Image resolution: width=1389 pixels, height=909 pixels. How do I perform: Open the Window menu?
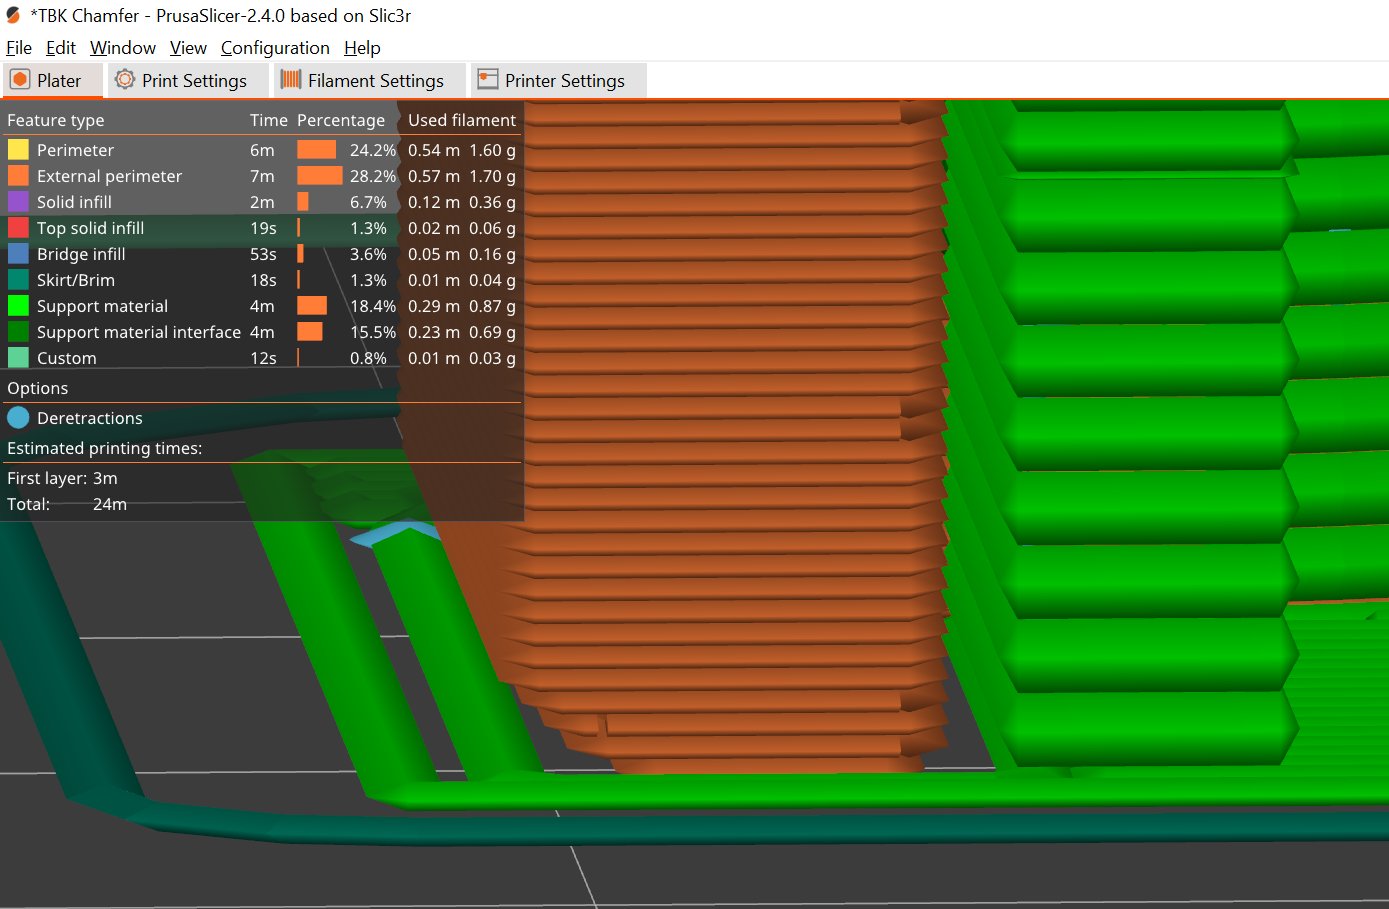(x=123, y=48)
